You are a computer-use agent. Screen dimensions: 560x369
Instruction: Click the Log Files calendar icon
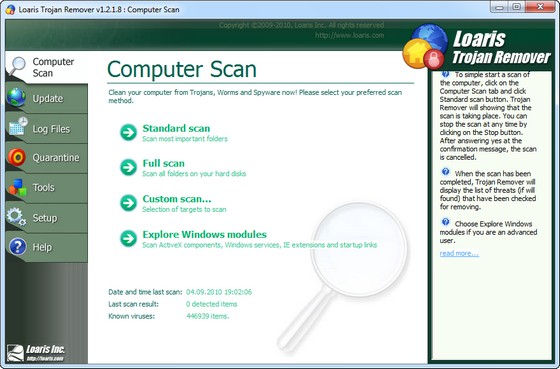coord(18,126)
